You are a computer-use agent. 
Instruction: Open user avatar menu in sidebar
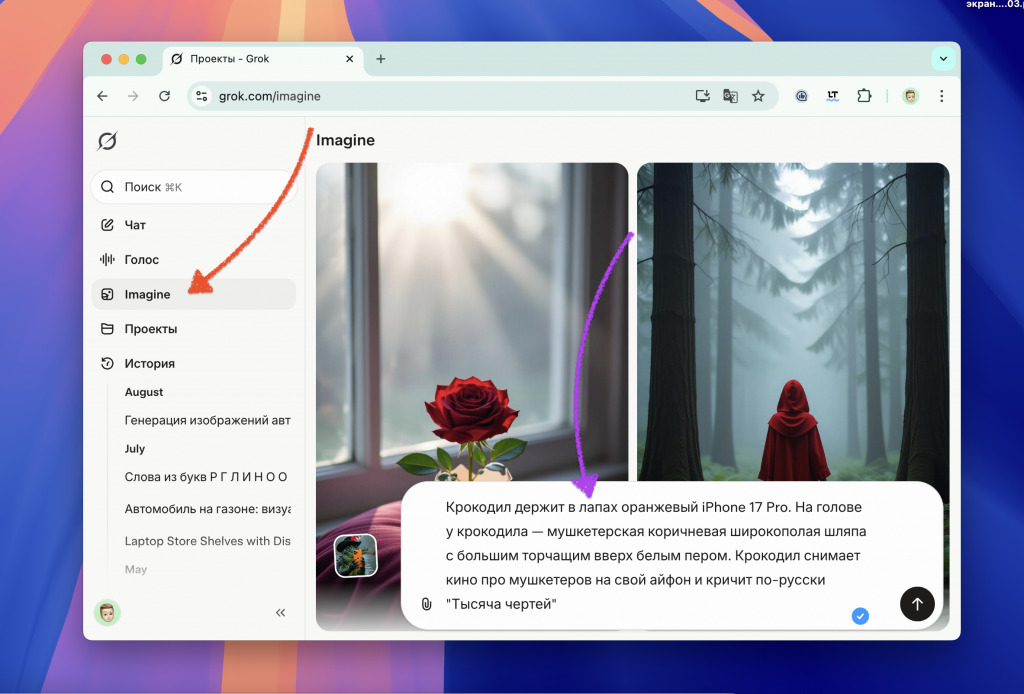tap(108, 612)
